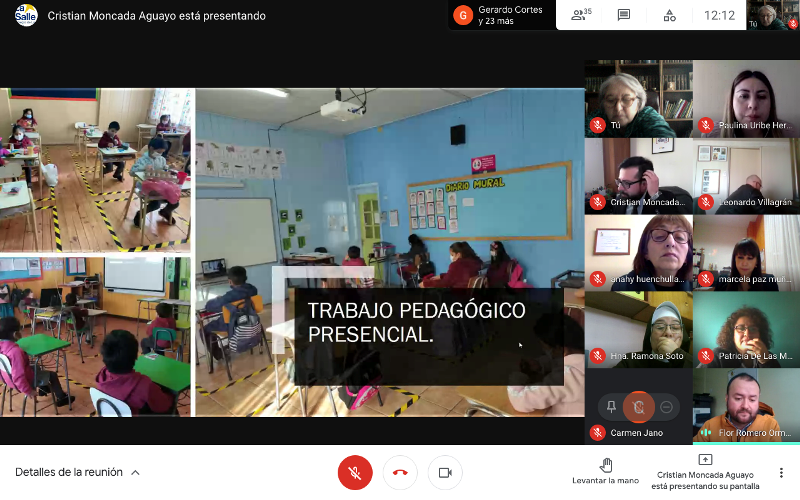Pin Carmen Jano's video tile
Screen dimensions: 800x500
[x=609, y=407]
